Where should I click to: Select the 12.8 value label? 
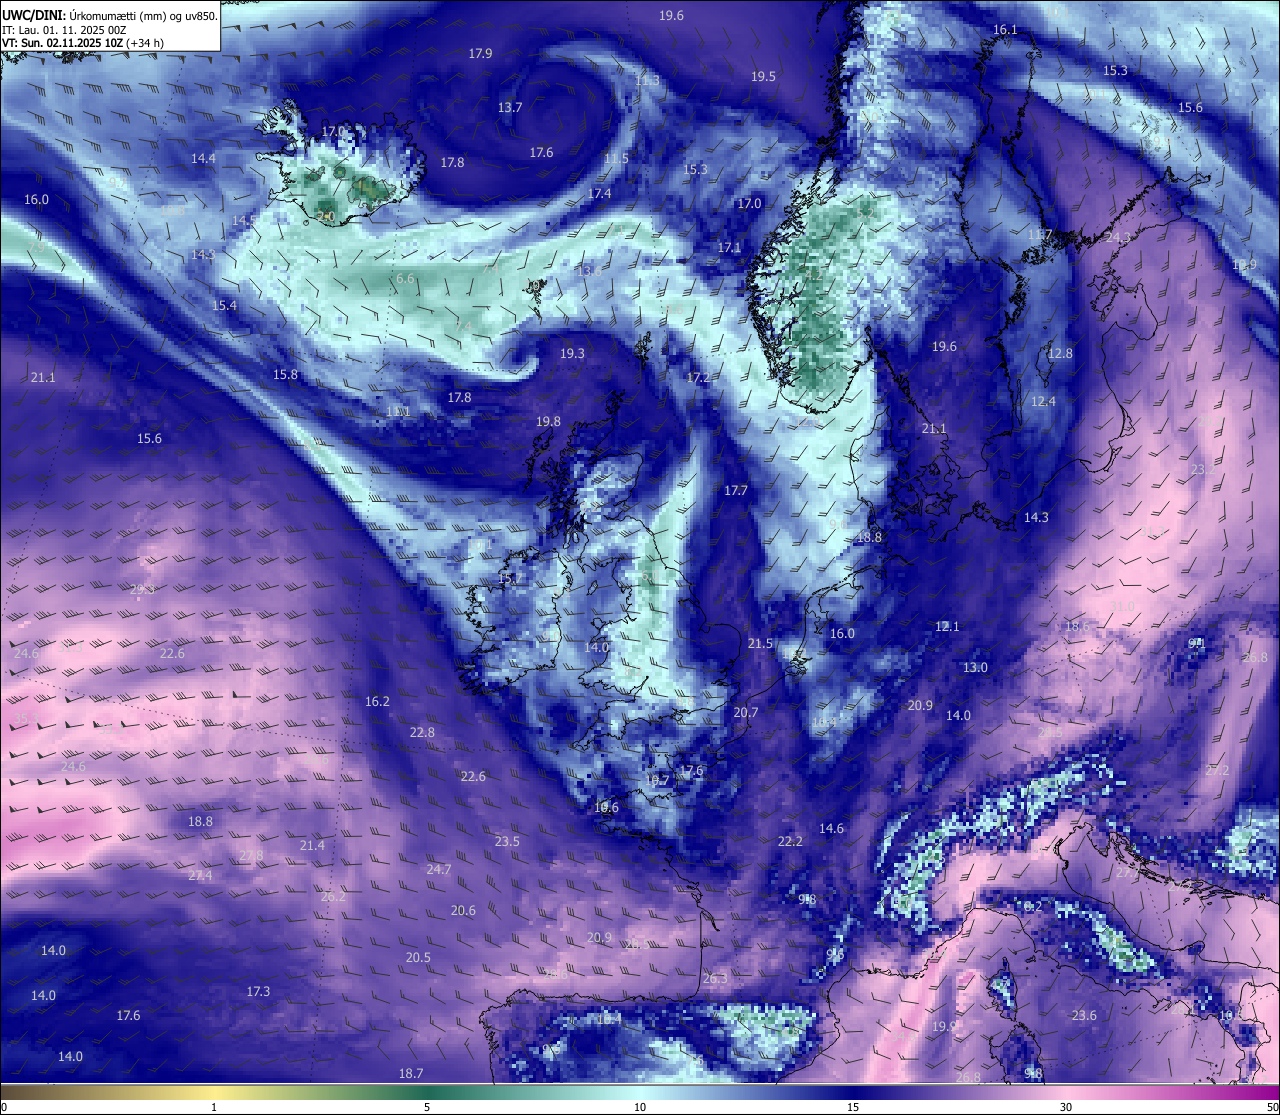pyautogui.click(x=1060, y=354)
